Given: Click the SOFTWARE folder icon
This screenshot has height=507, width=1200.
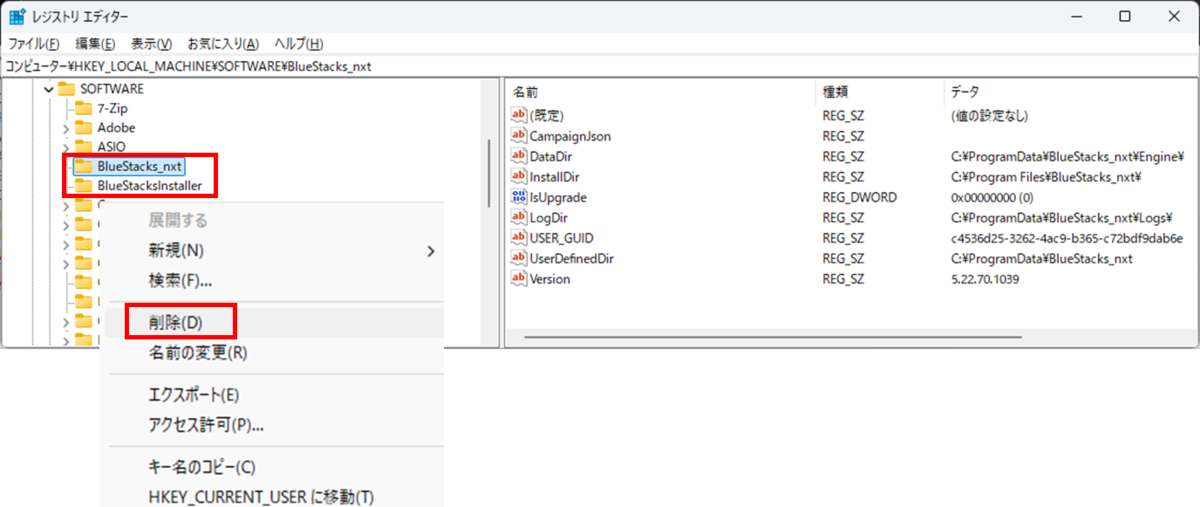Looking at the screenshot, I should [66, 89].
